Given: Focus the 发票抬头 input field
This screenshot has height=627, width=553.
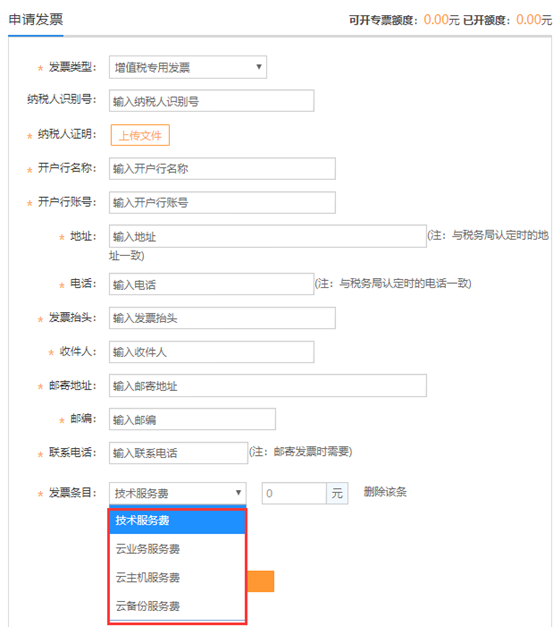Looking at the screenshot, I should 222,318.
